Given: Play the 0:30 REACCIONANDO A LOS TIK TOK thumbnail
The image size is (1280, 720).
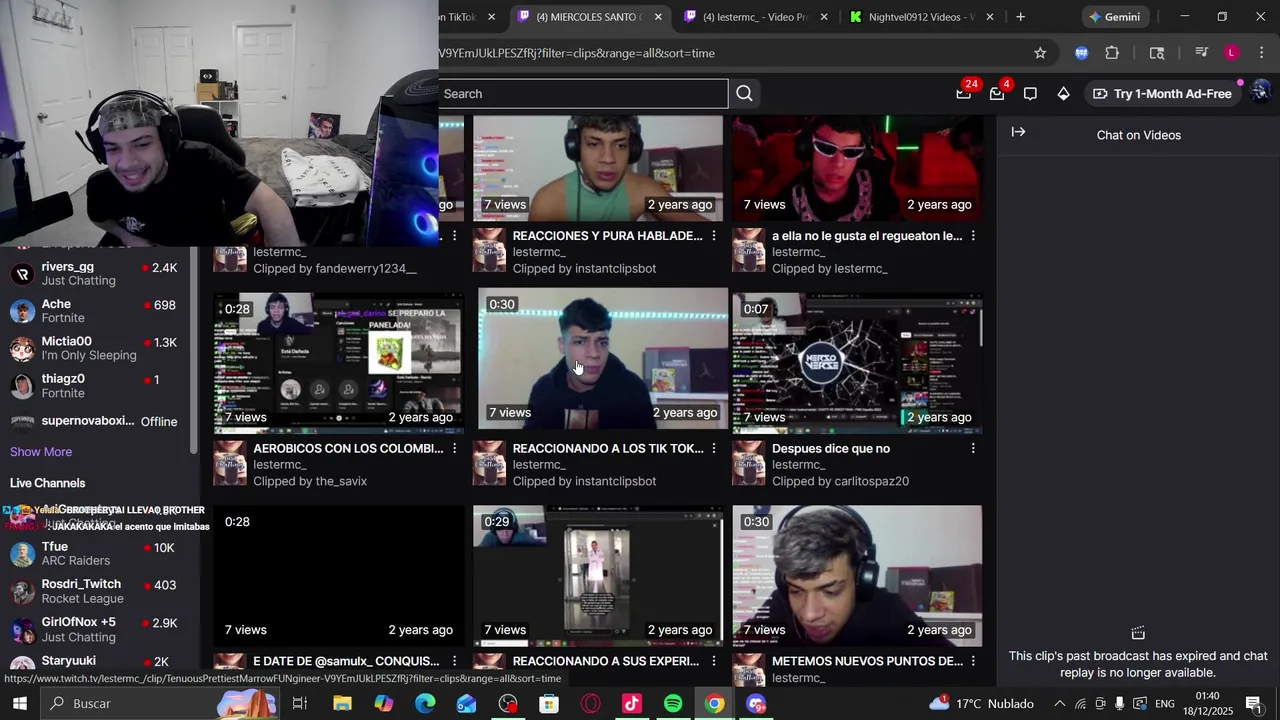Looking at the screenshot, I should pos(603,359).
